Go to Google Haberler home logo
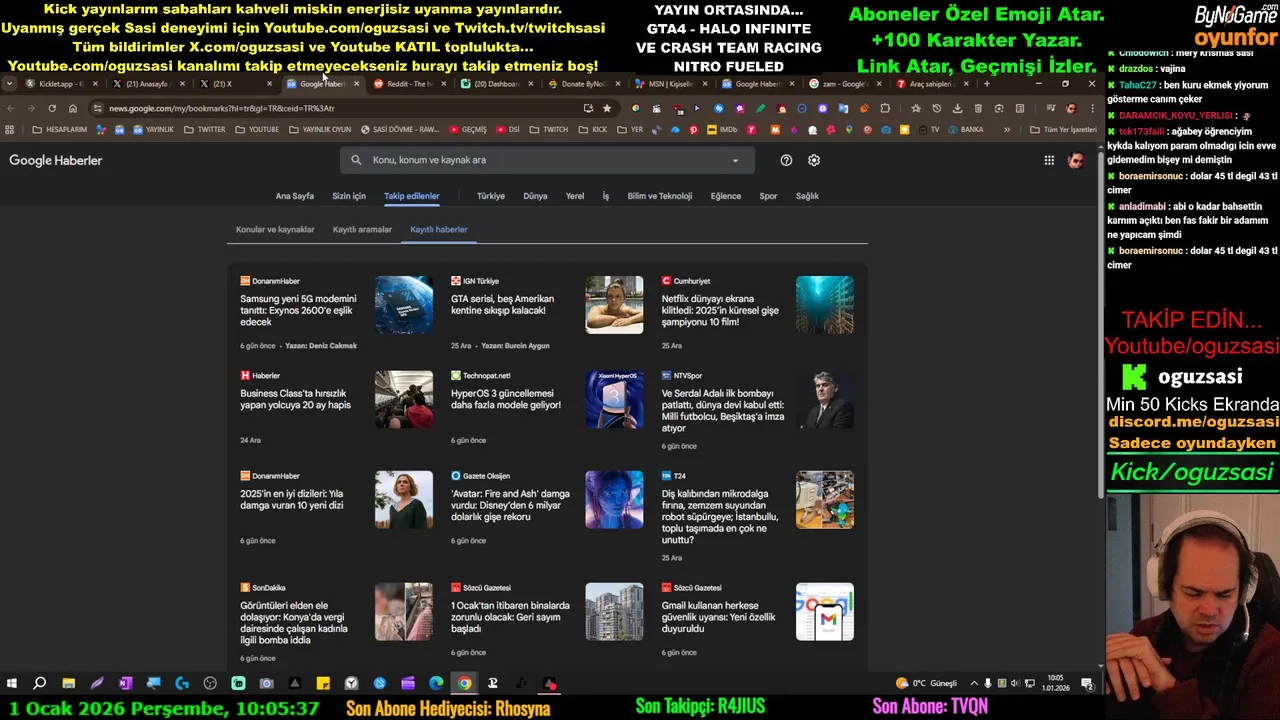This screenshot has width=1280, height=720. [x=56, y=160]
